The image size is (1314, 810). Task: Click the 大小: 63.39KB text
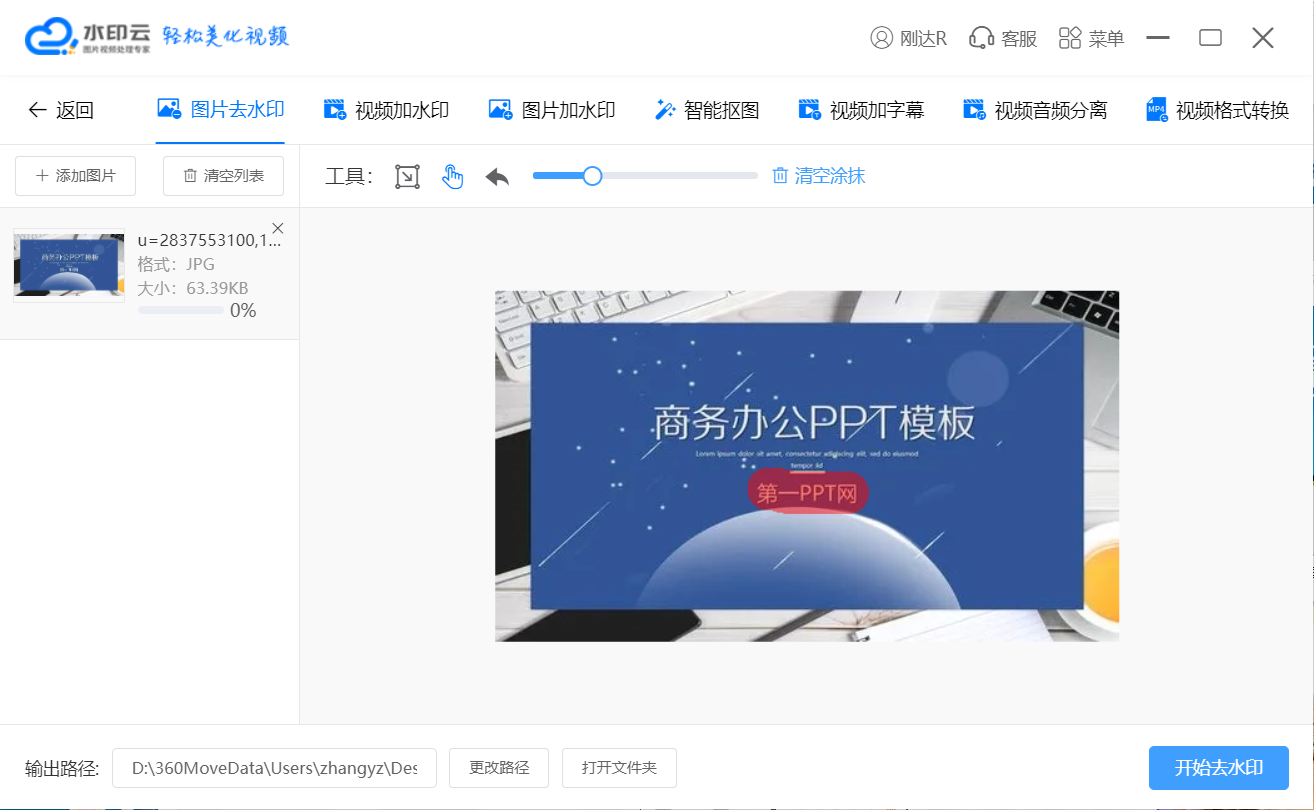[x=193, y=288]
